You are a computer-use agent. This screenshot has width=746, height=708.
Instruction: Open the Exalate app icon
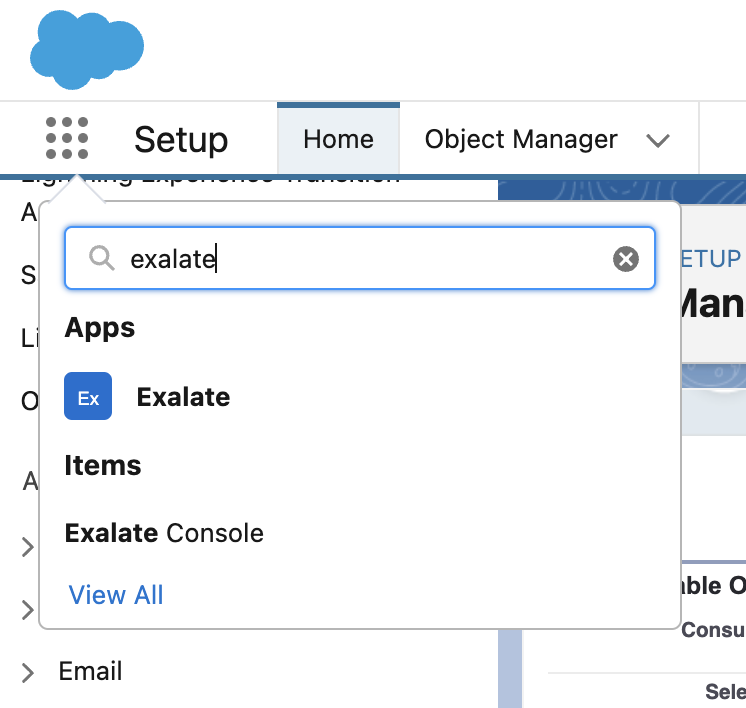88,396
